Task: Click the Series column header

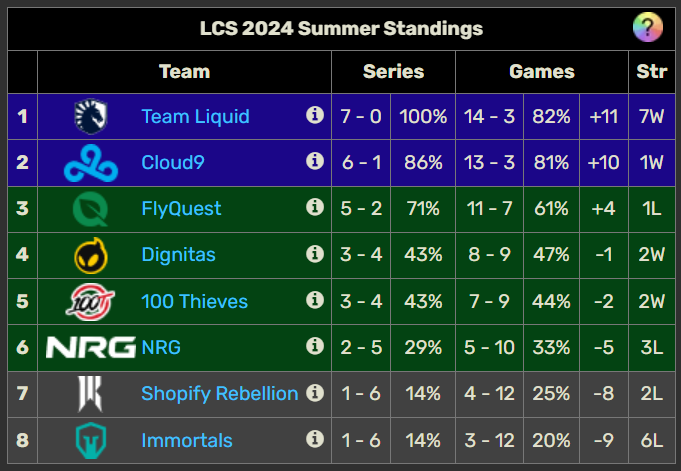Action: pyautogui.click(x=393, y=72)
